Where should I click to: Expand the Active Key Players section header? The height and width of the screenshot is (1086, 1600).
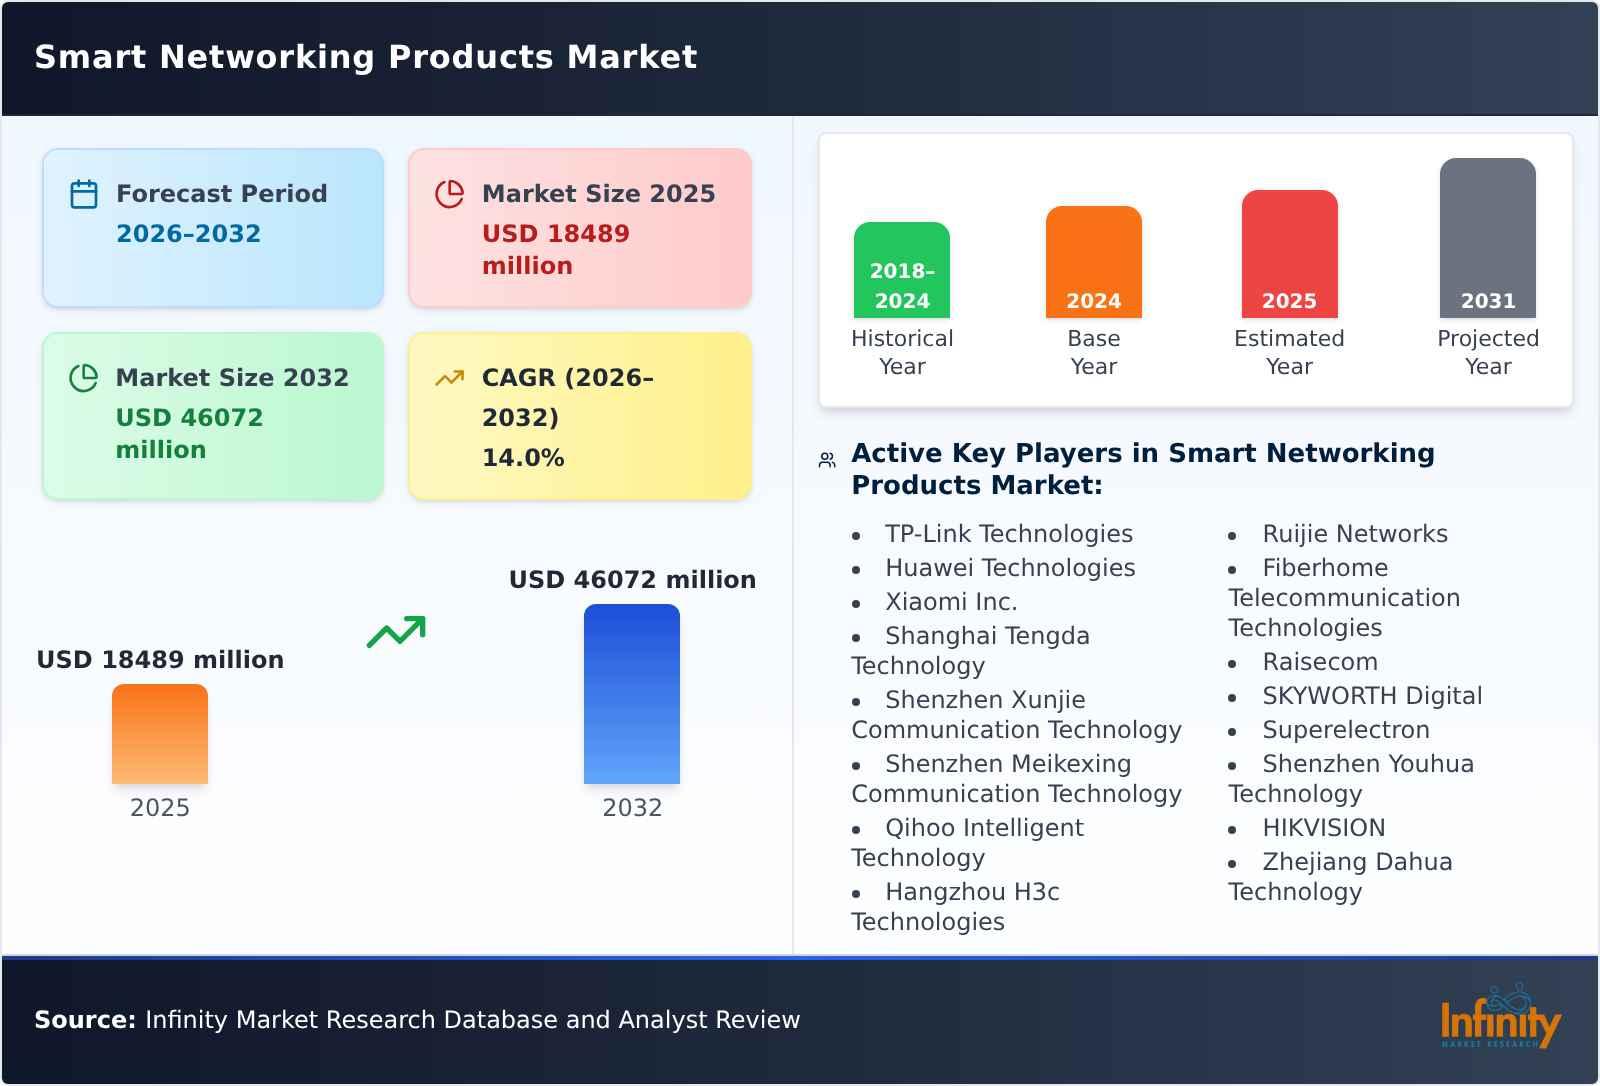coord(1140,468)
